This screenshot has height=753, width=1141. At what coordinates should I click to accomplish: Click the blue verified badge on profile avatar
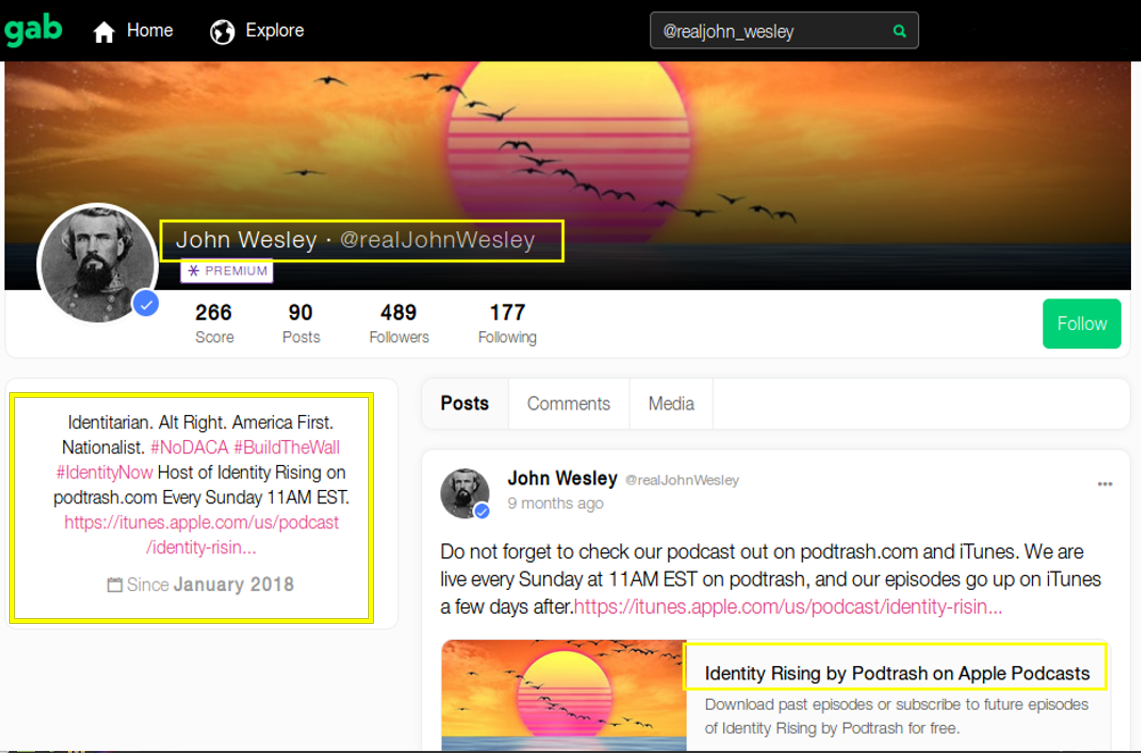coord(147,304)
